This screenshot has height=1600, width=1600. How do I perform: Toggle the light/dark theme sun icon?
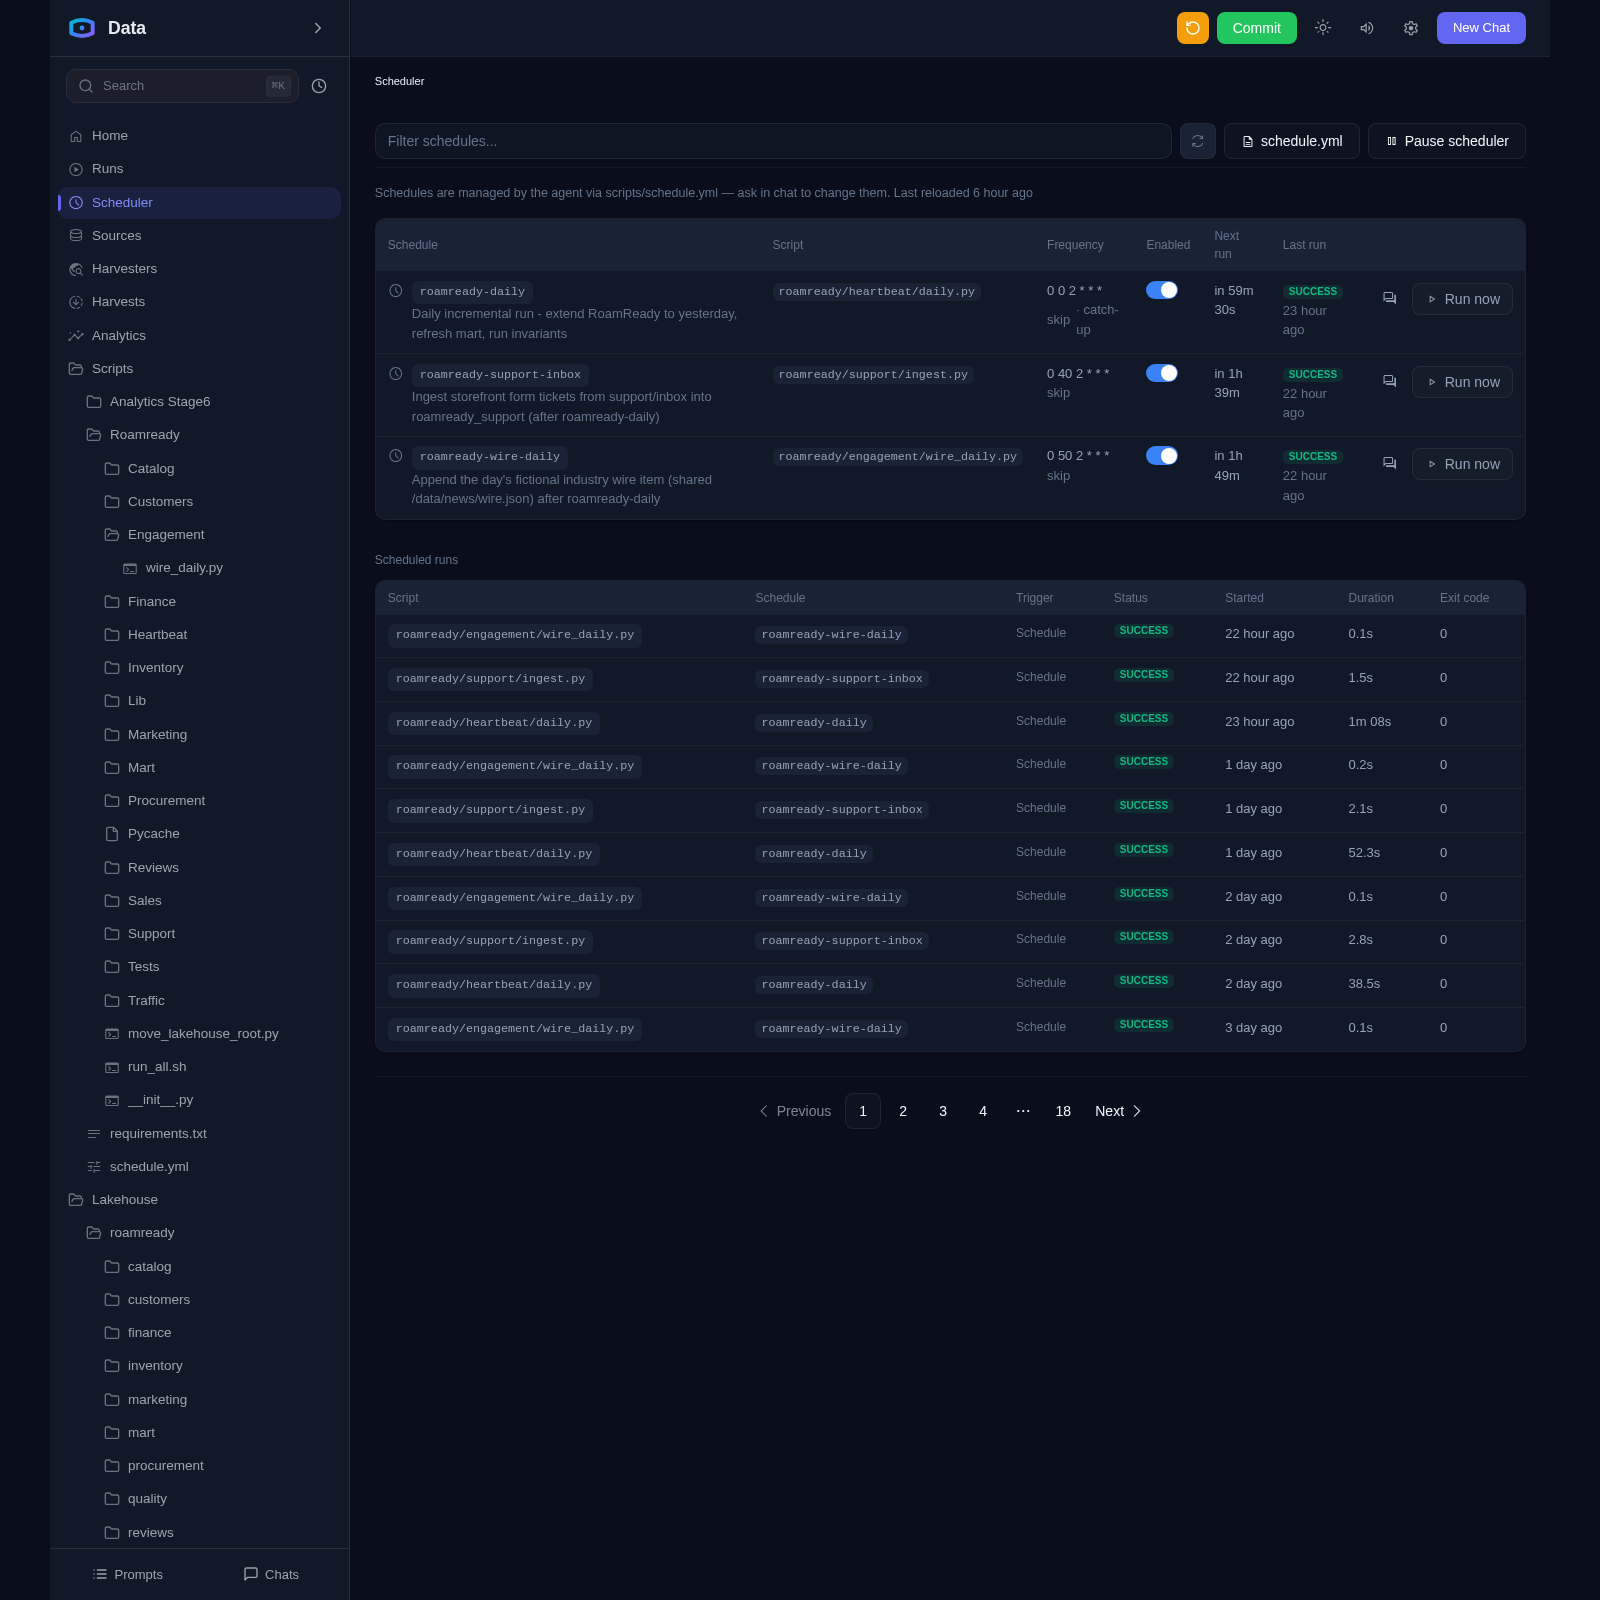click(1323, 28)
